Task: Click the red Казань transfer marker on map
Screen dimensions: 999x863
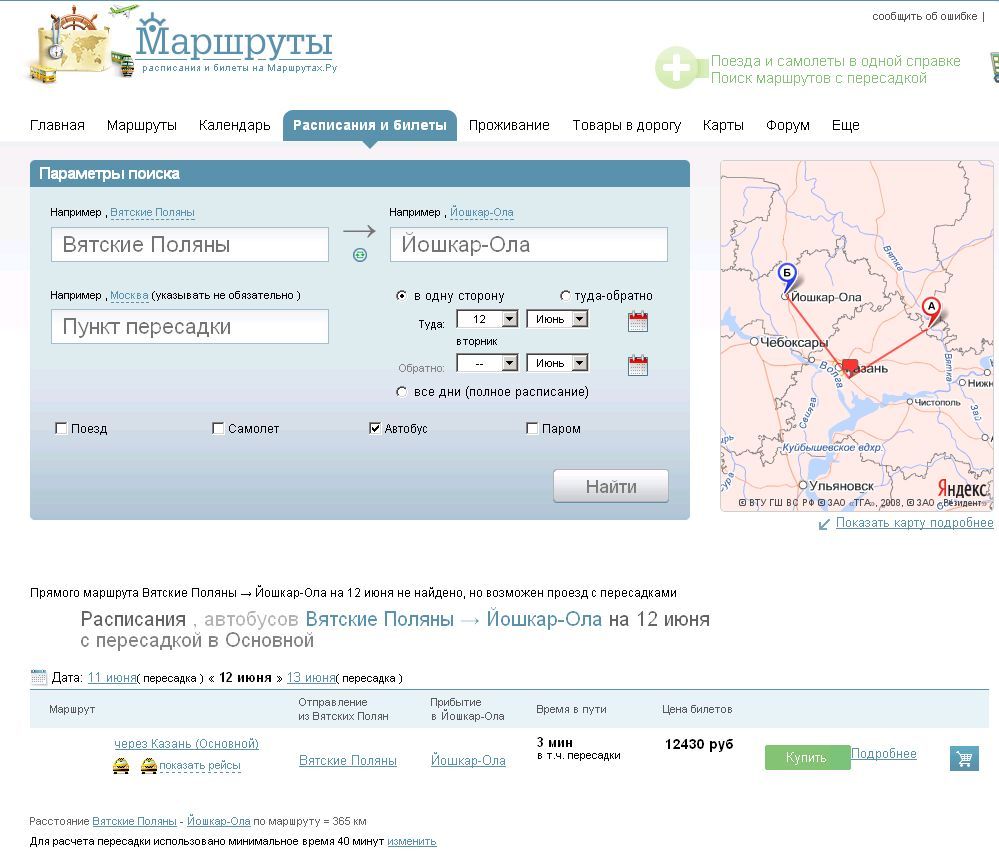Action: (x=850, y=367)
